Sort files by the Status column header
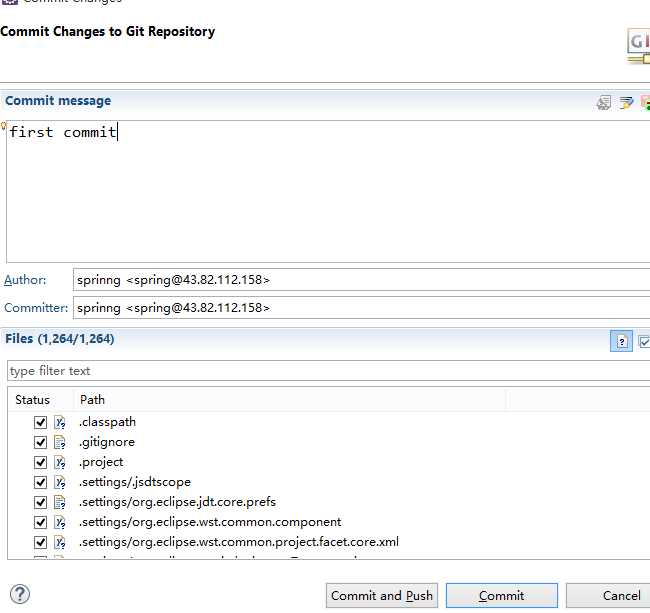This screenshot has width=650, height=613. click(x=33, y=400)
